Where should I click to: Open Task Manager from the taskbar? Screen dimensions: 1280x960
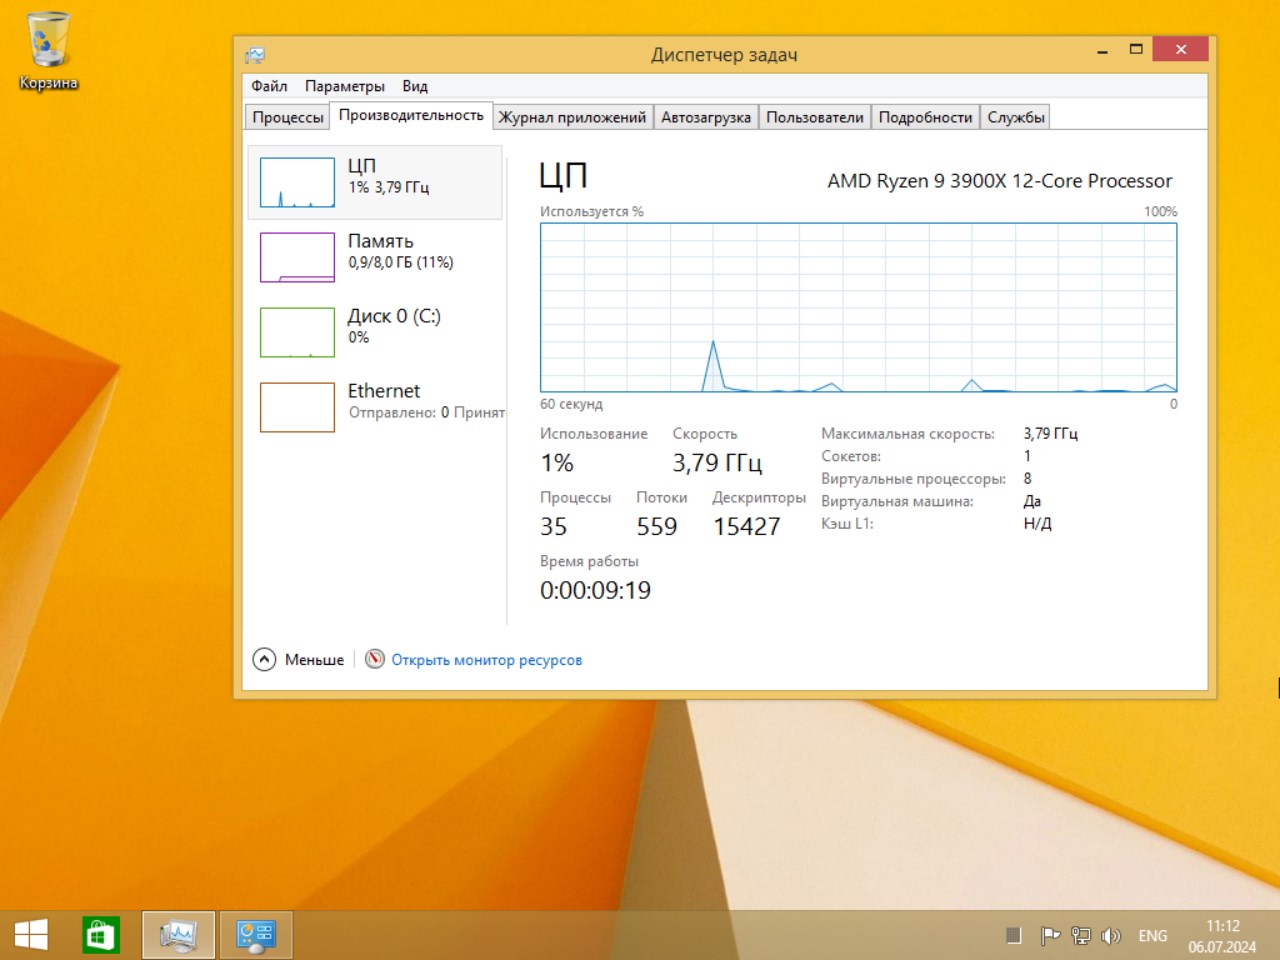point(178,934)
